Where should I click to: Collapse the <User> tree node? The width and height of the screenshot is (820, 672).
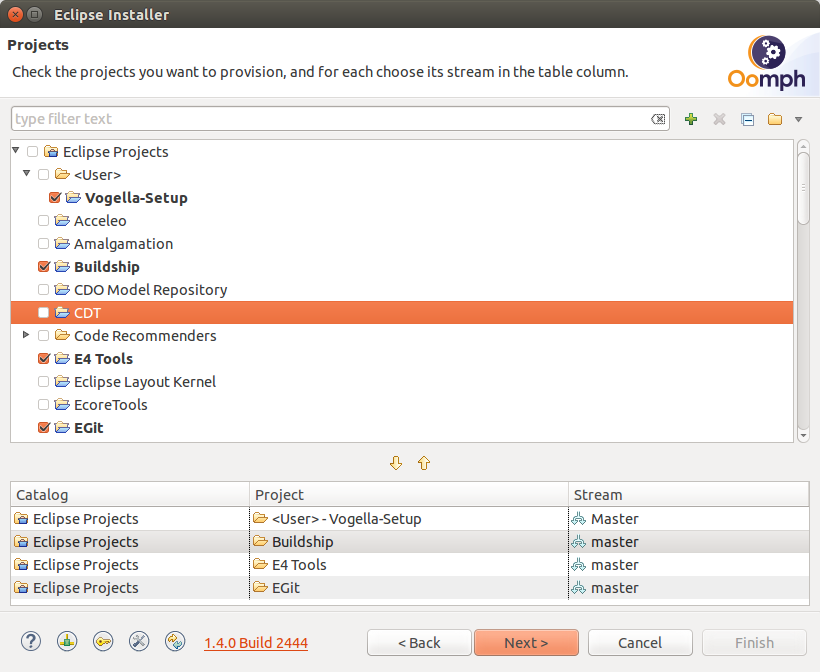click(x=27, y=174)
